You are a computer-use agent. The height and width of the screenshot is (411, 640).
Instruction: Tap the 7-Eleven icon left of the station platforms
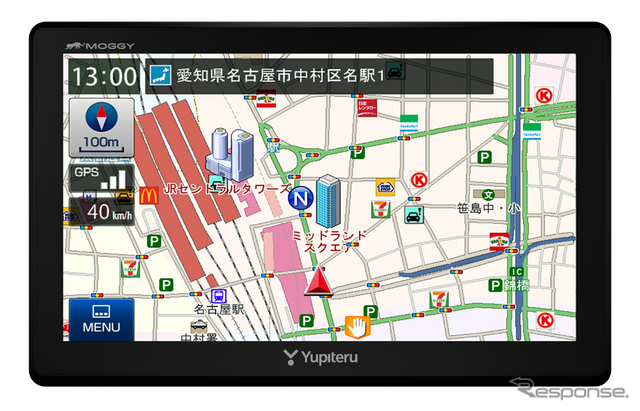point(131,268)
